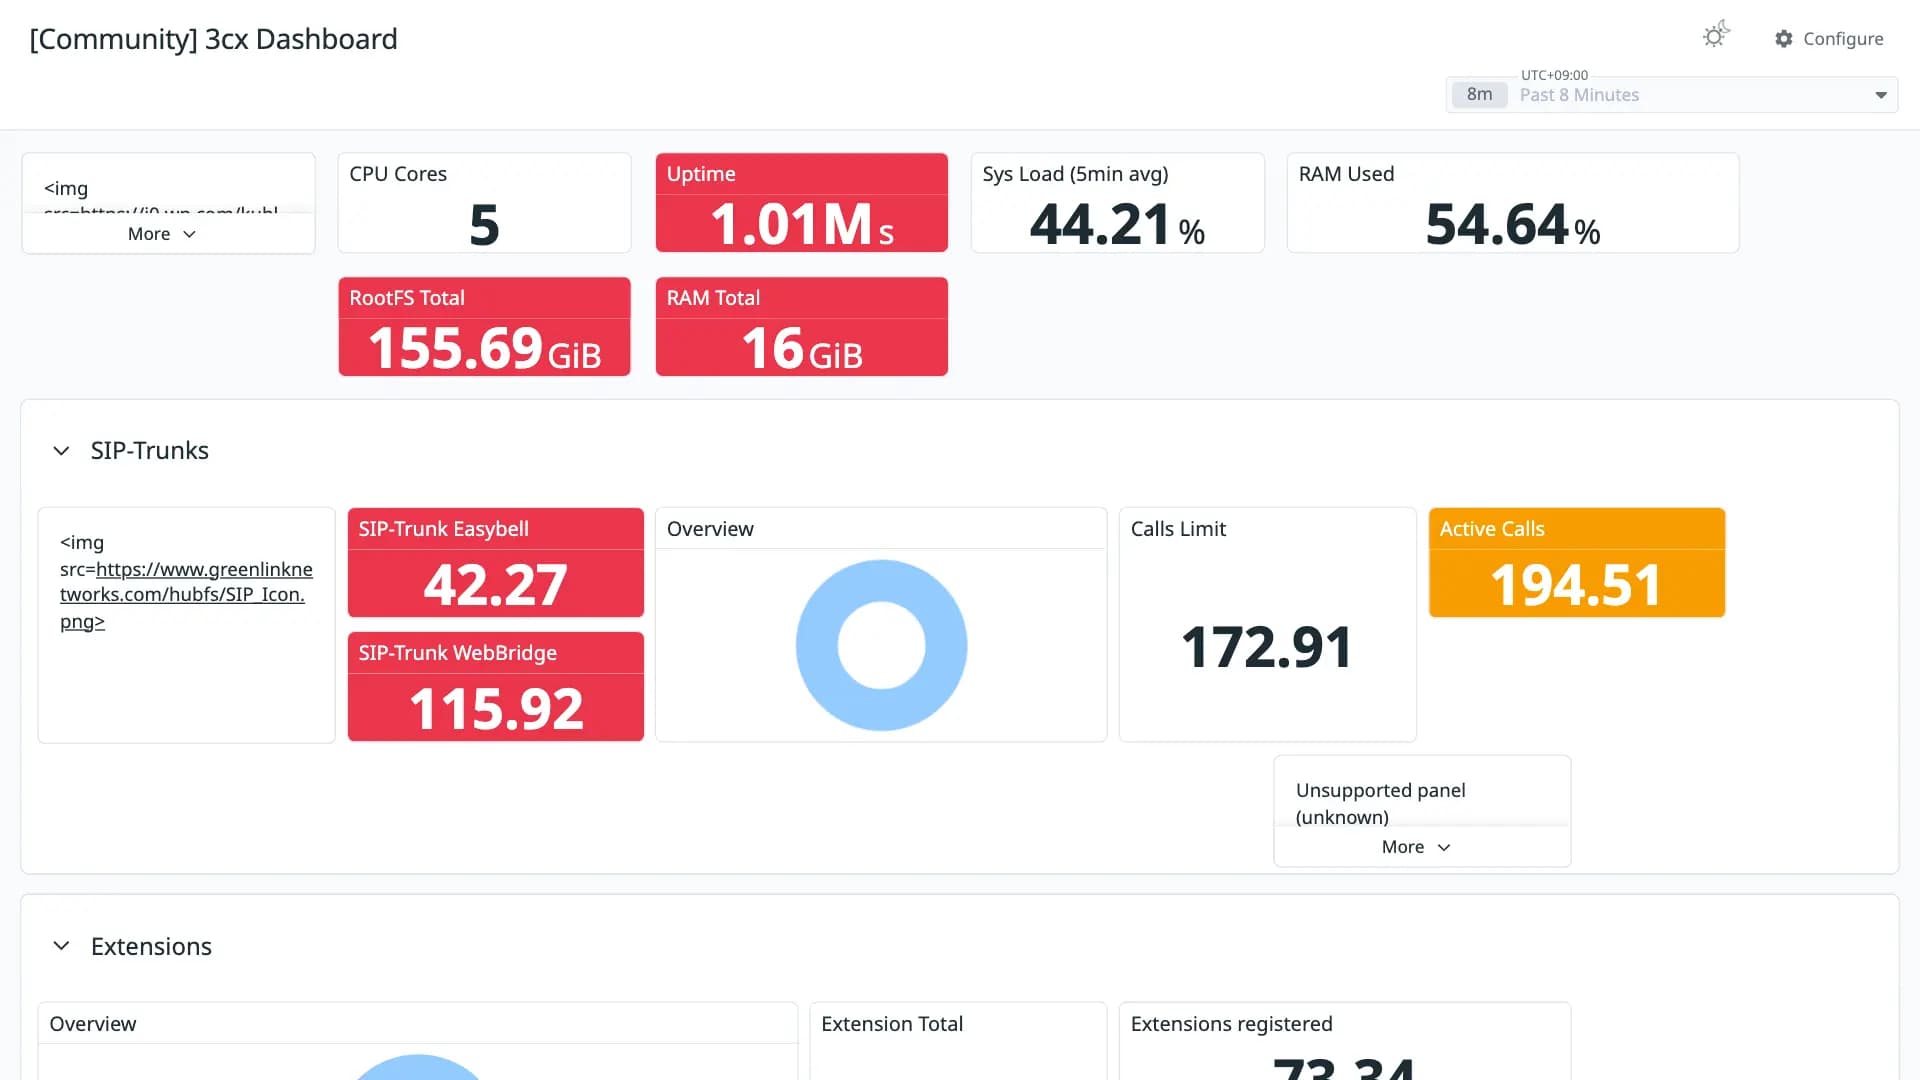Screen dimensions: 1920x1080
Task: Click the SIP-Trunk Easybell value 42.27
Action: (495, 584)
